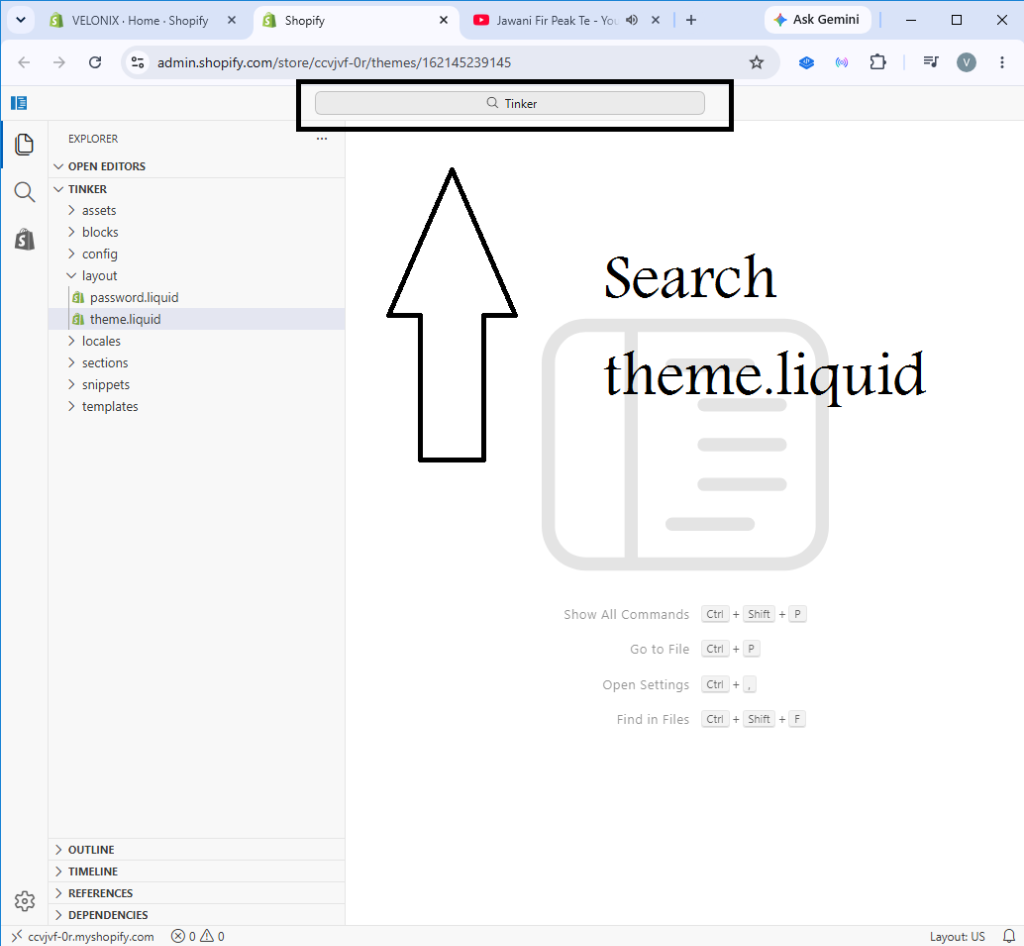
Task: Open the Manage gear settings
Action: point(24,901)
